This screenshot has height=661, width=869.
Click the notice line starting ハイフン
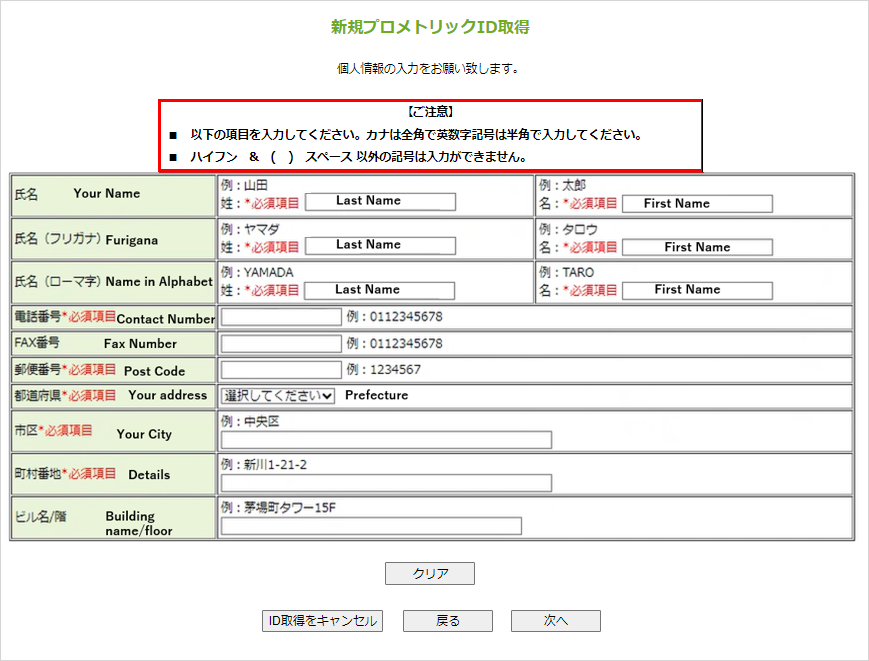tap(358, 157)
